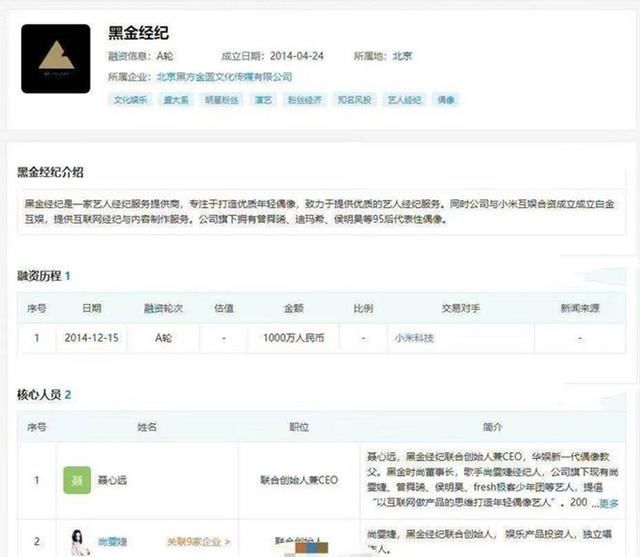Viewport: 640px width, 557px height.
Task: Click the 2014-12-15 date cell
Action: (91, 338)
